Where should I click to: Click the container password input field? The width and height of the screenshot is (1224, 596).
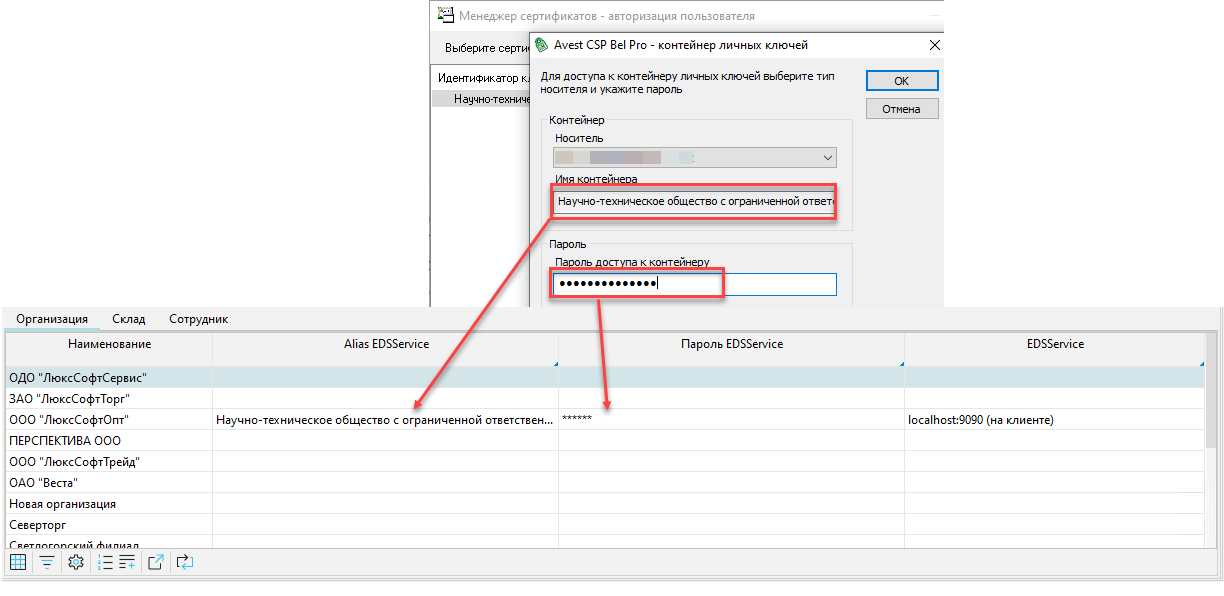(x=694, y=285)
